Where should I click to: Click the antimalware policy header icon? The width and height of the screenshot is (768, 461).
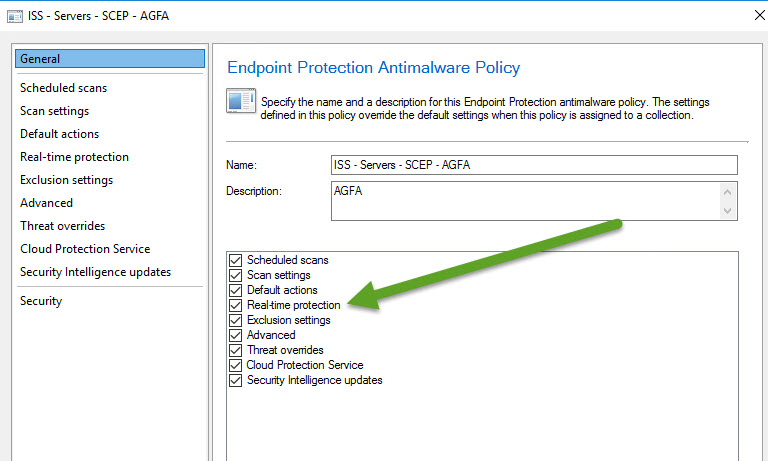click(x=241, y=100)
